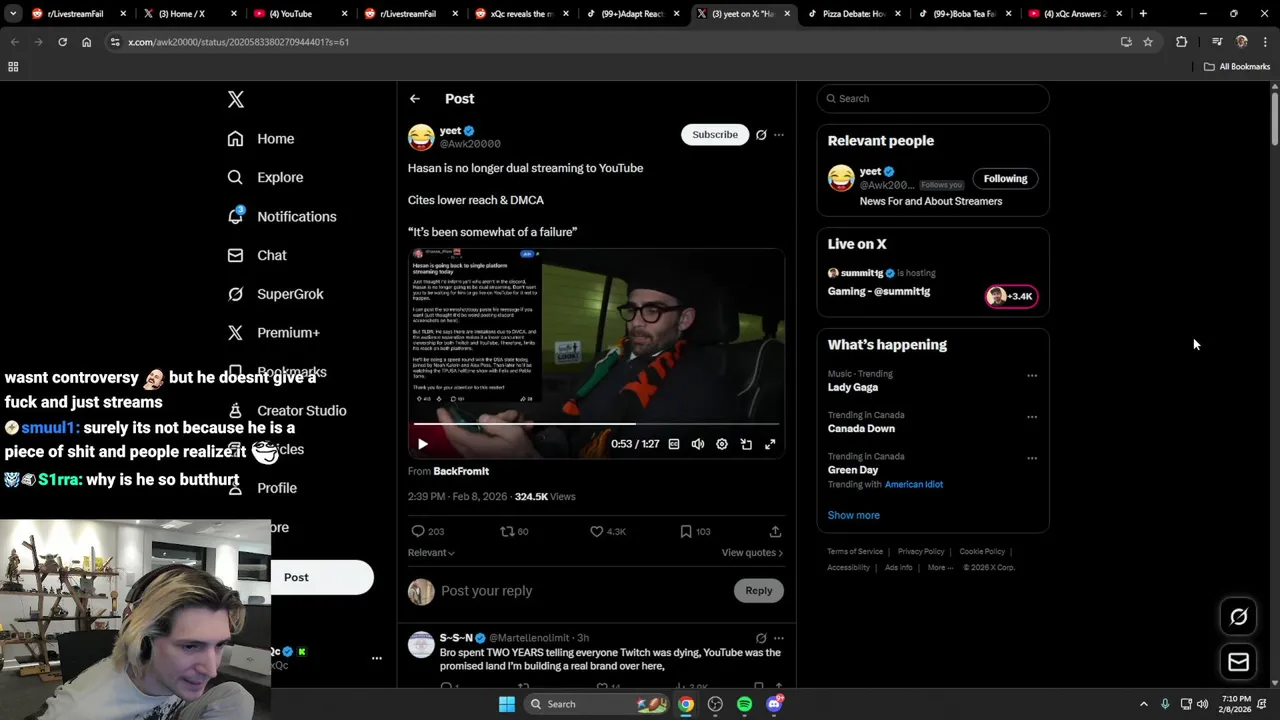
Task: Reload the current page
Action: (x=62, y=42)
